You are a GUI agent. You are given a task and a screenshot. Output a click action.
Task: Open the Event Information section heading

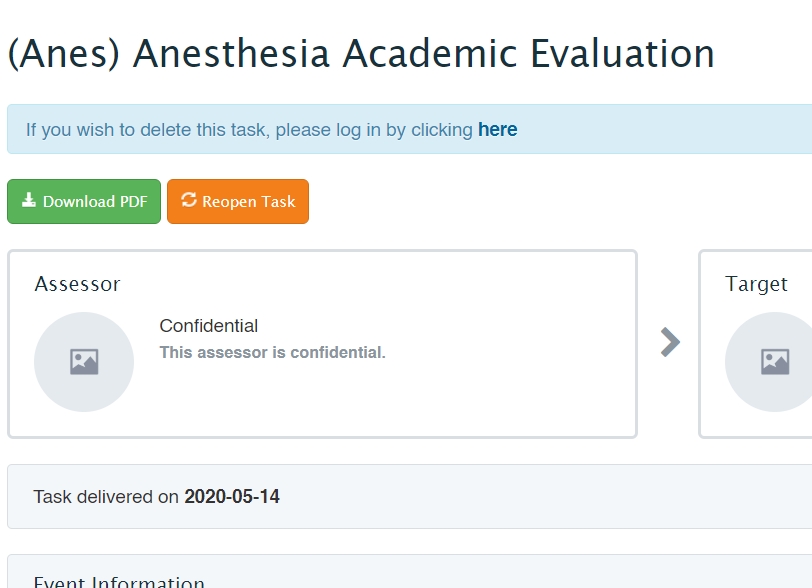tap(119, 581)
